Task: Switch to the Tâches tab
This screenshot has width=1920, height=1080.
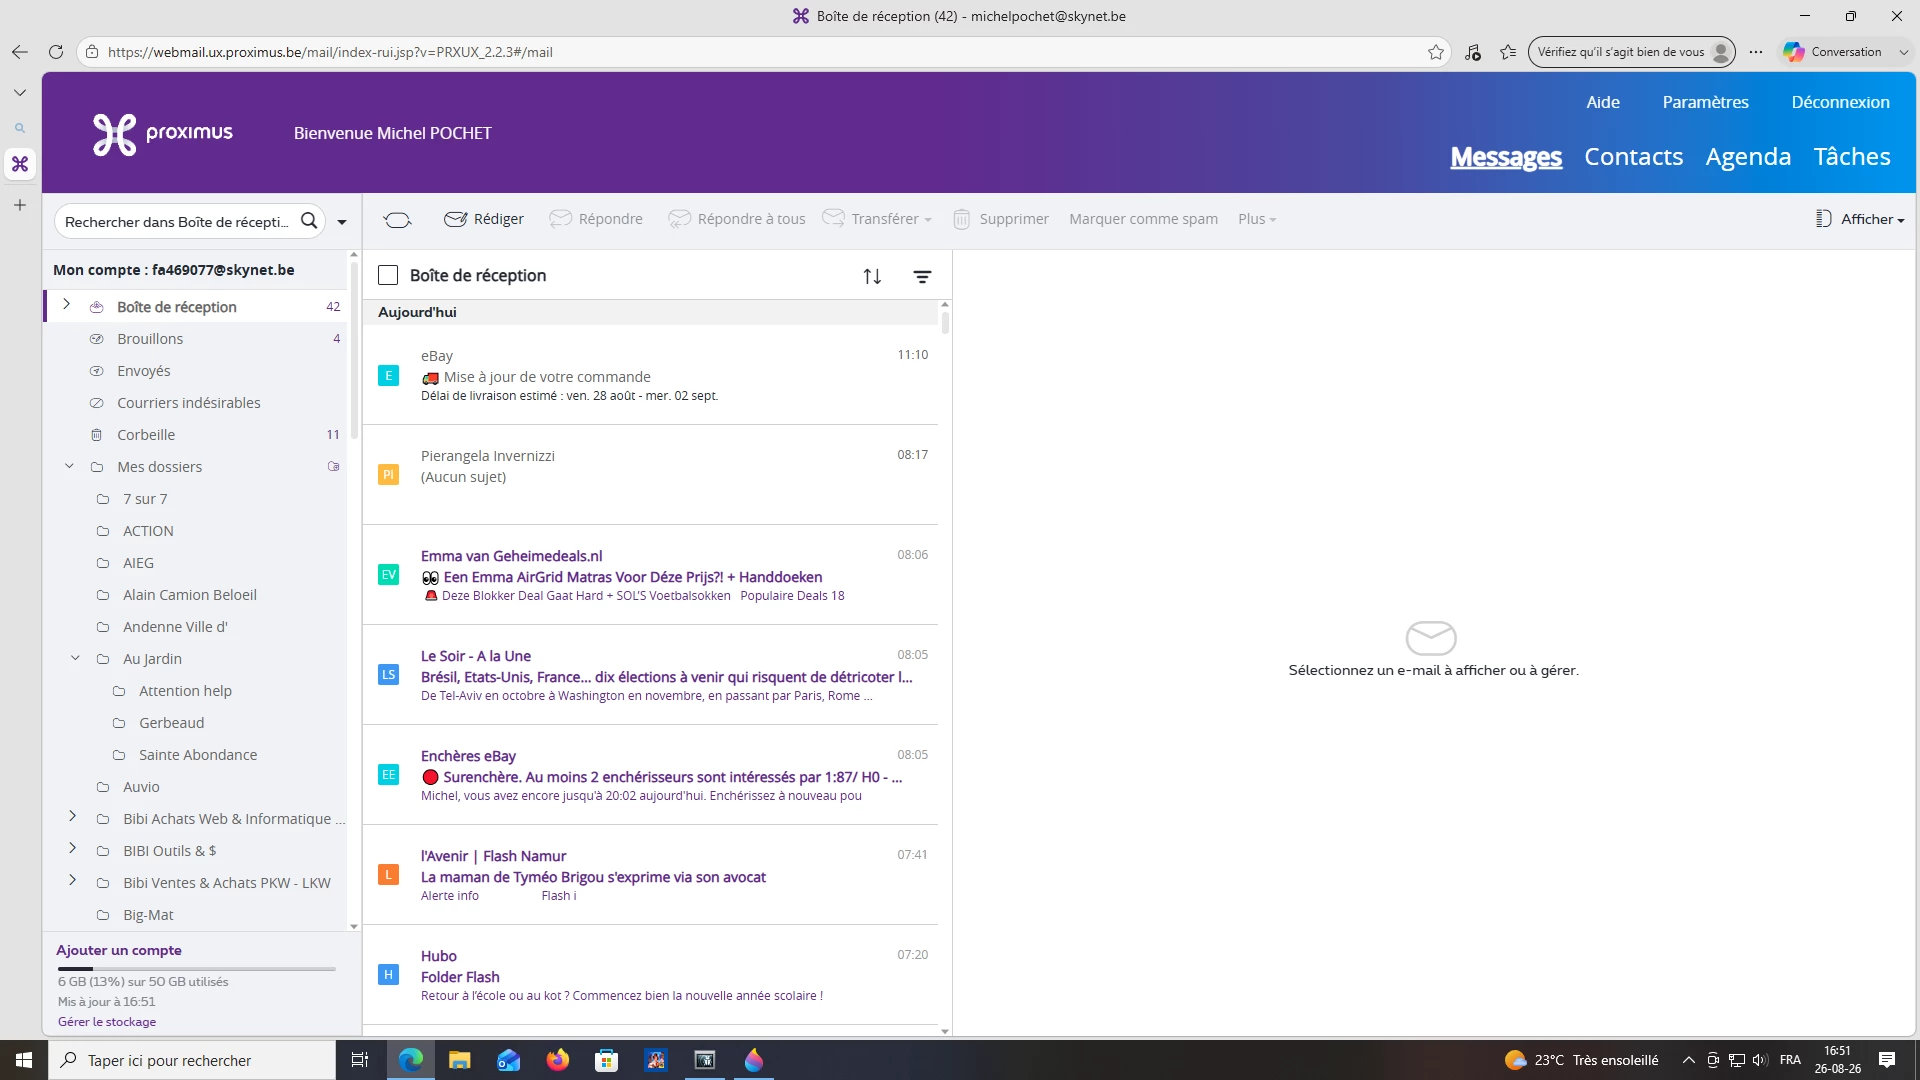Action: (x=1852, y=157)
